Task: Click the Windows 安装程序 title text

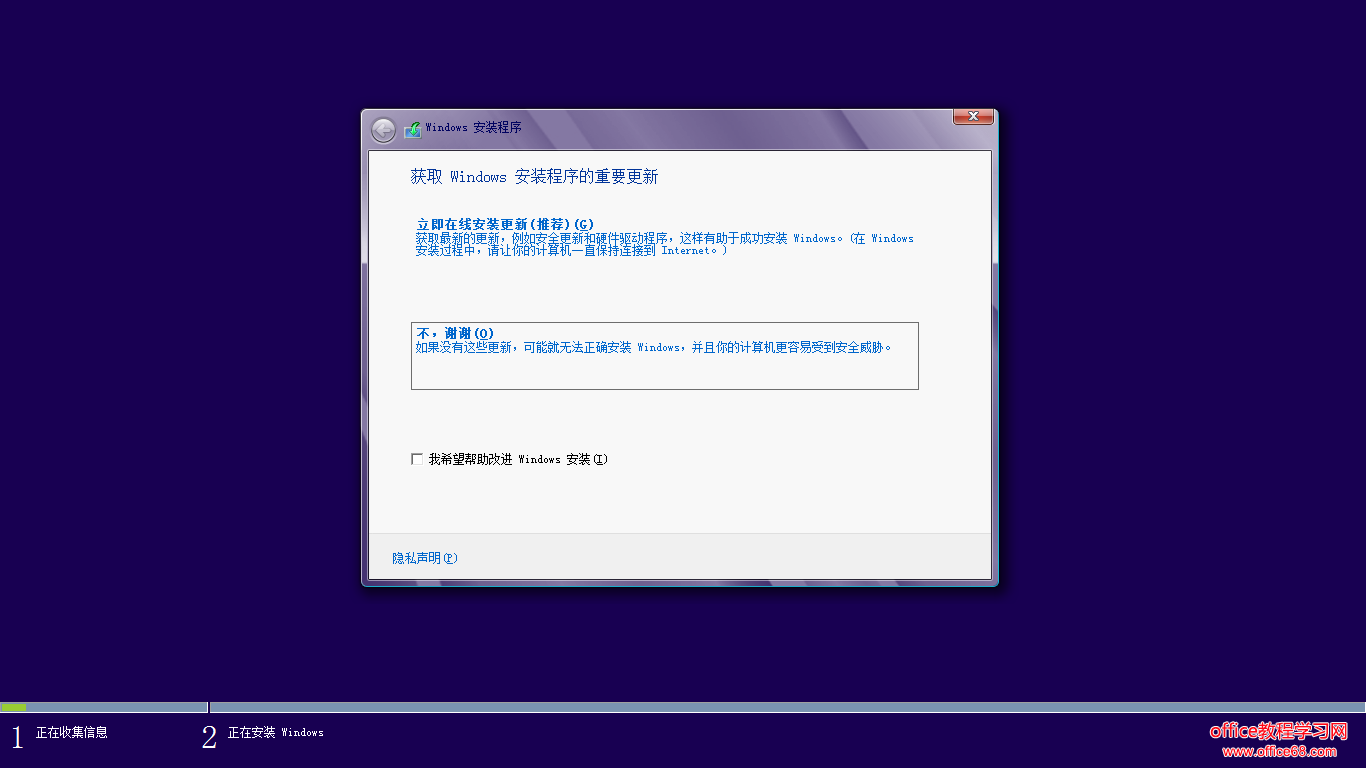Action: tap(473, 128)
